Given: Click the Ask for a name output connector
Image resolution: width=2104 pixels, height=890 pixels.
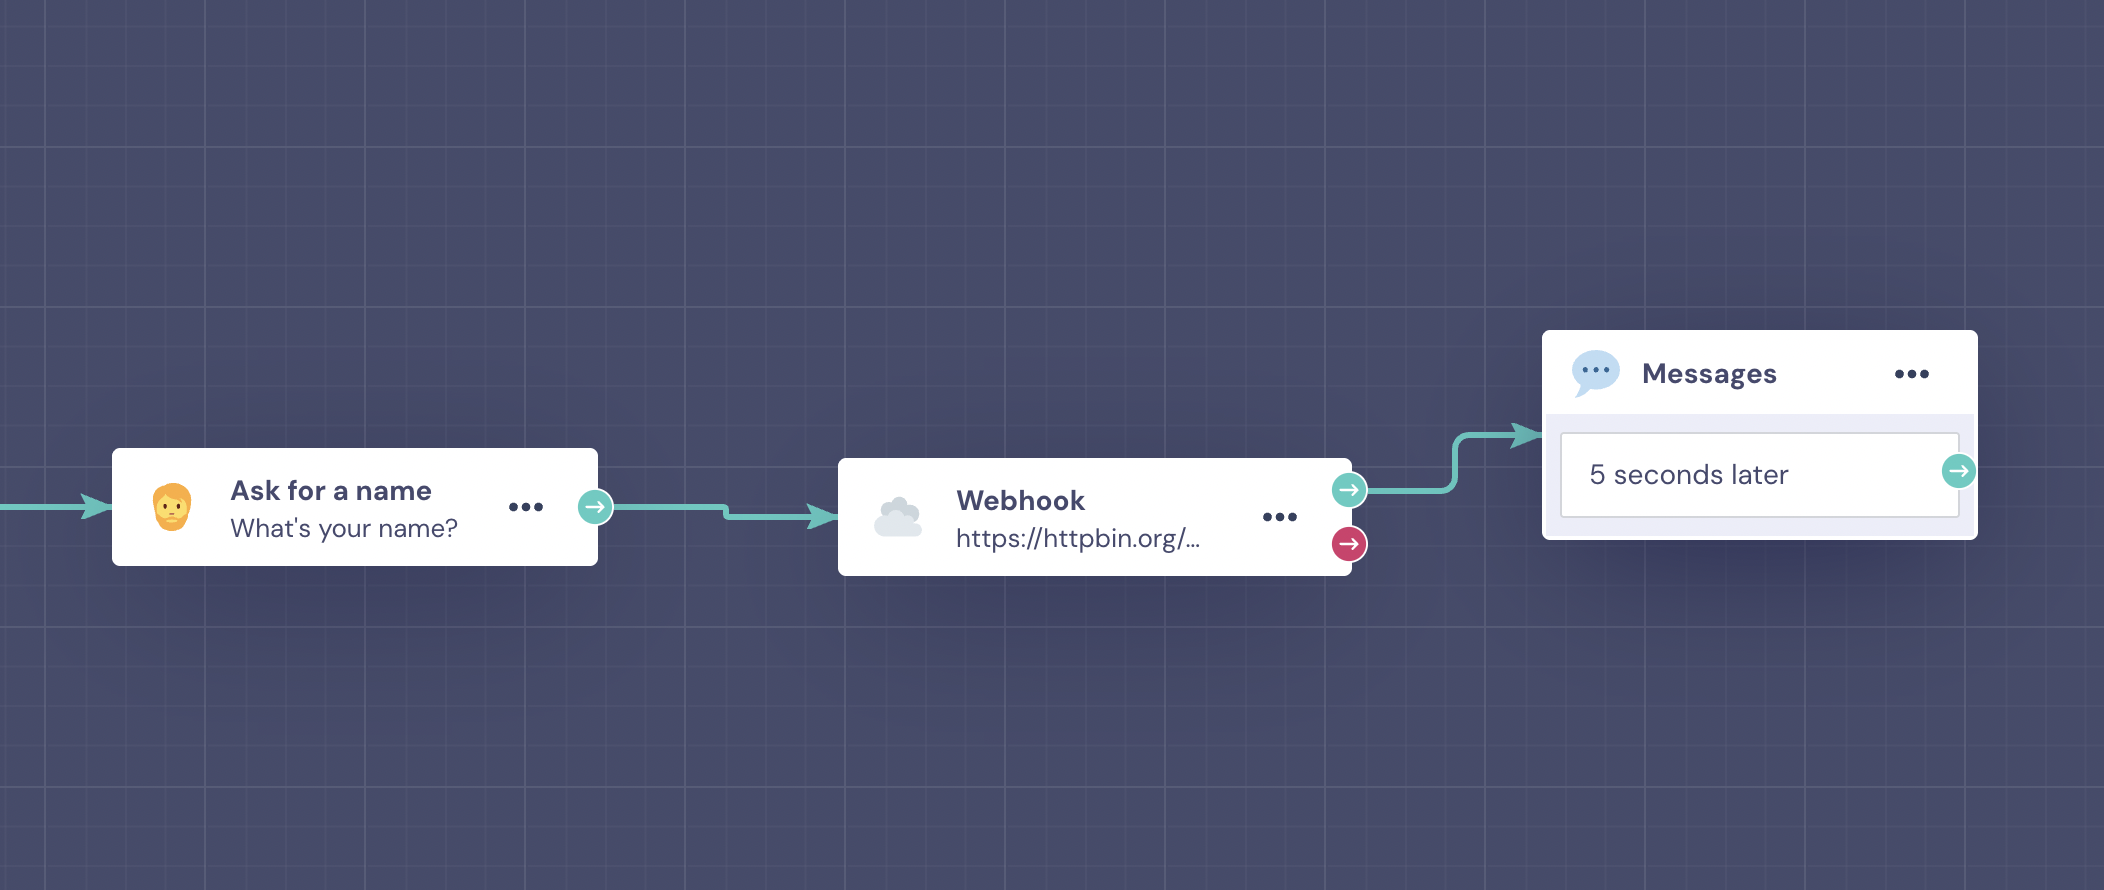Looking at the screenshot, I should coord(595,507).
